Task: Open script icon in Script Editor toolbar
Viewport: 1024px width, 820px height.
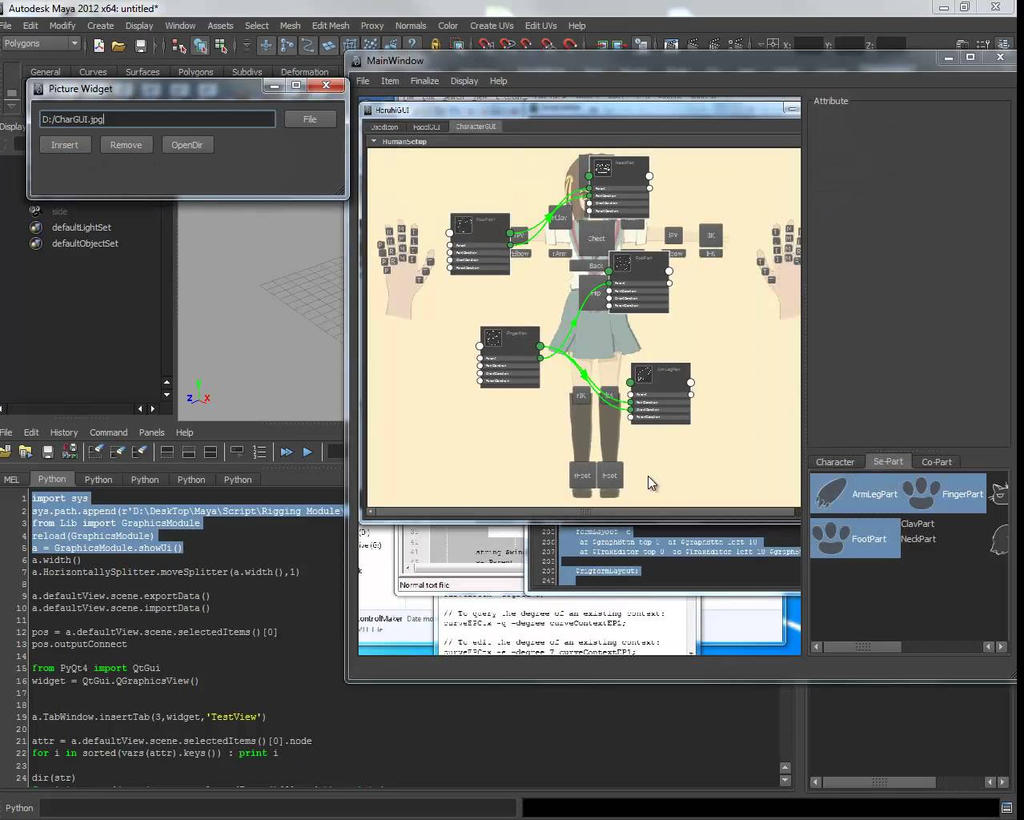Action: click(x=5, y=452)
